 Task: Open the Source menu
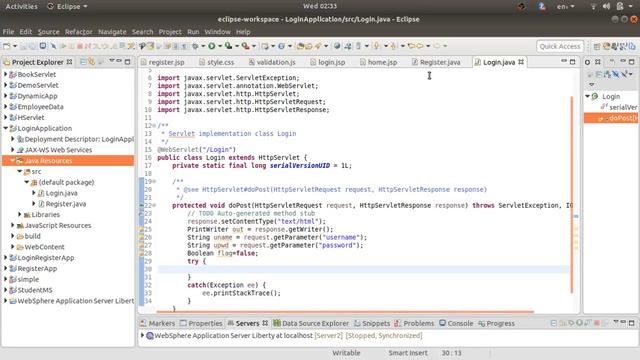pos(49,32)
